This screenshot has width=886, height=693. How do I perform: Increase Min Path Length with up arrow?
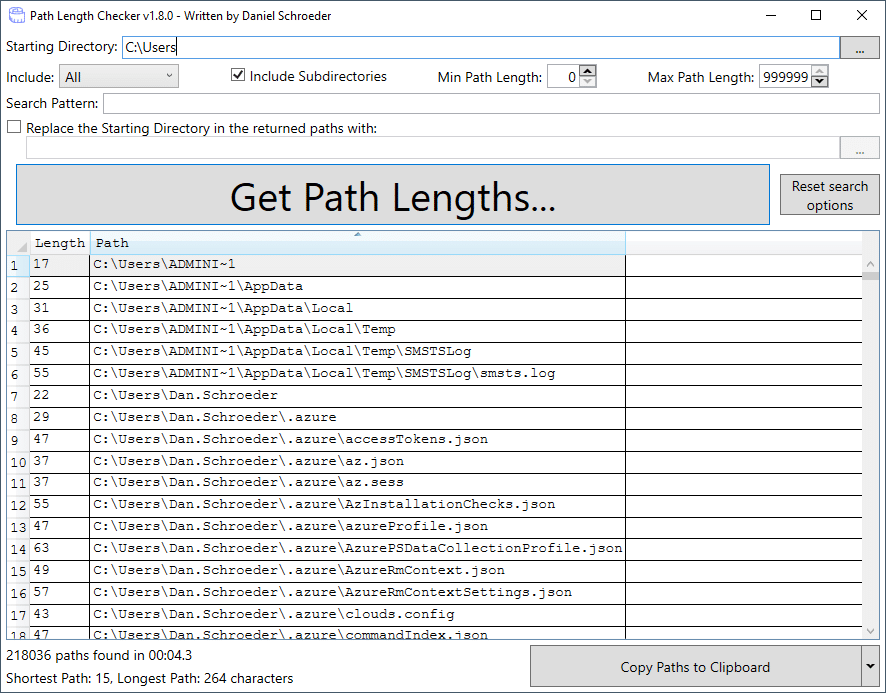pyautogui.click(x=588, y=71)
